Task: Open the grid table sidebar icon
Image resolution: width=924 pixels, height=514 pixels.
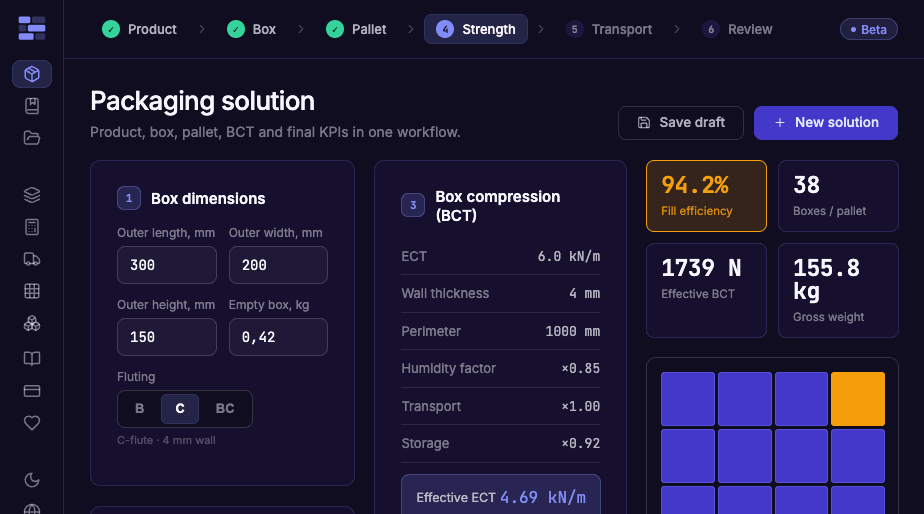Action: point(32,291)
